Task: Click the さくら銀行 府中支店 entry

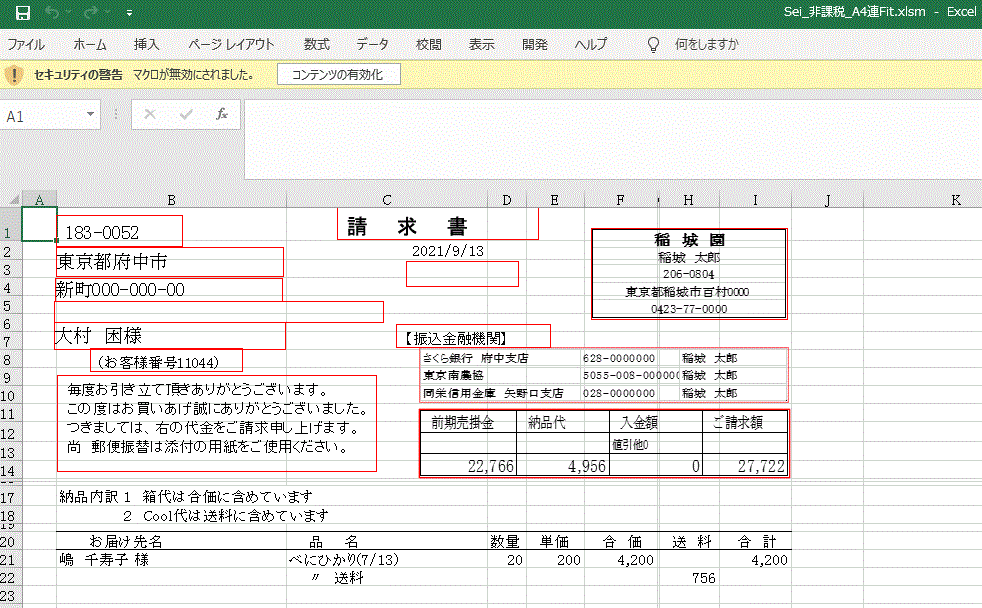Action: 475,358
